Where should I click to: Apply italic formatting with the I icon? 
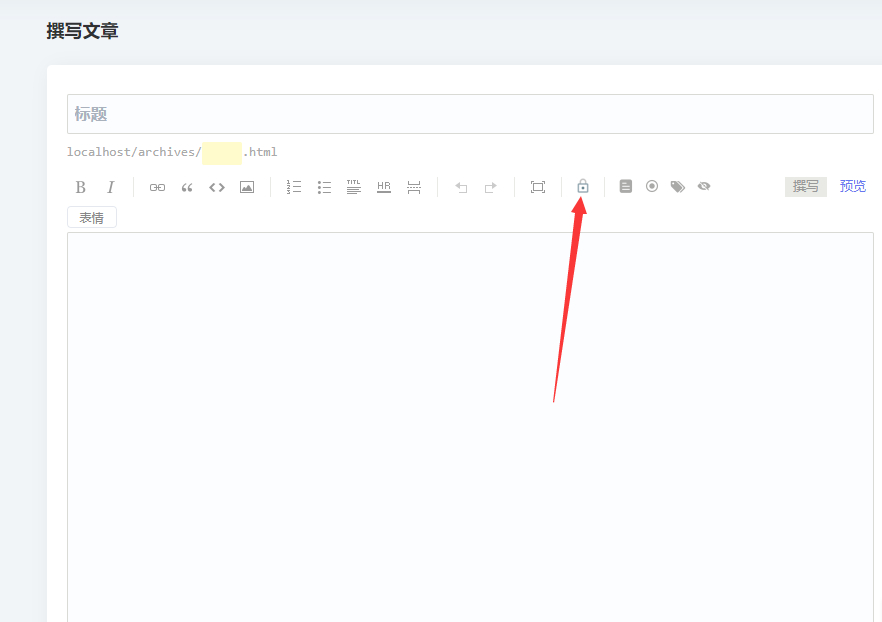[x=111, y=187]
